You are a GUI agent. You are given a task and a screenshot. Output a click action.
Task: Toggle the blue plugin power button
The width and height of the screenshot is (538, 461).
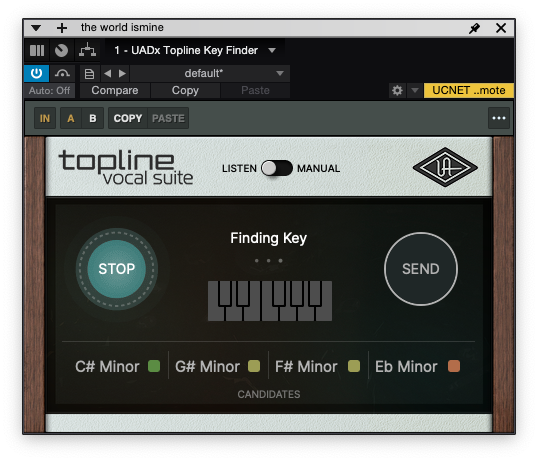36,73
